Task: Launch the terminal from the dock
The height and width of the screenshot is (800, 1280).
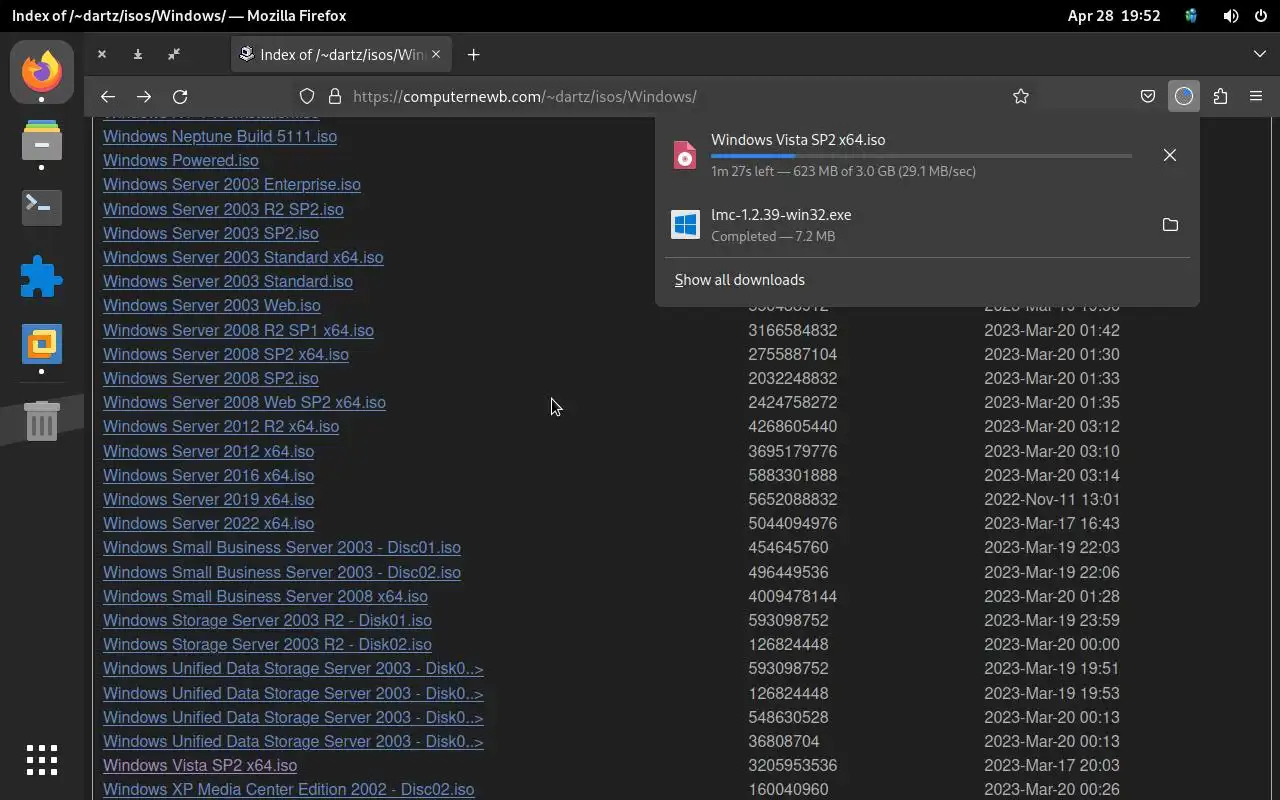Action: click(42, 207)
